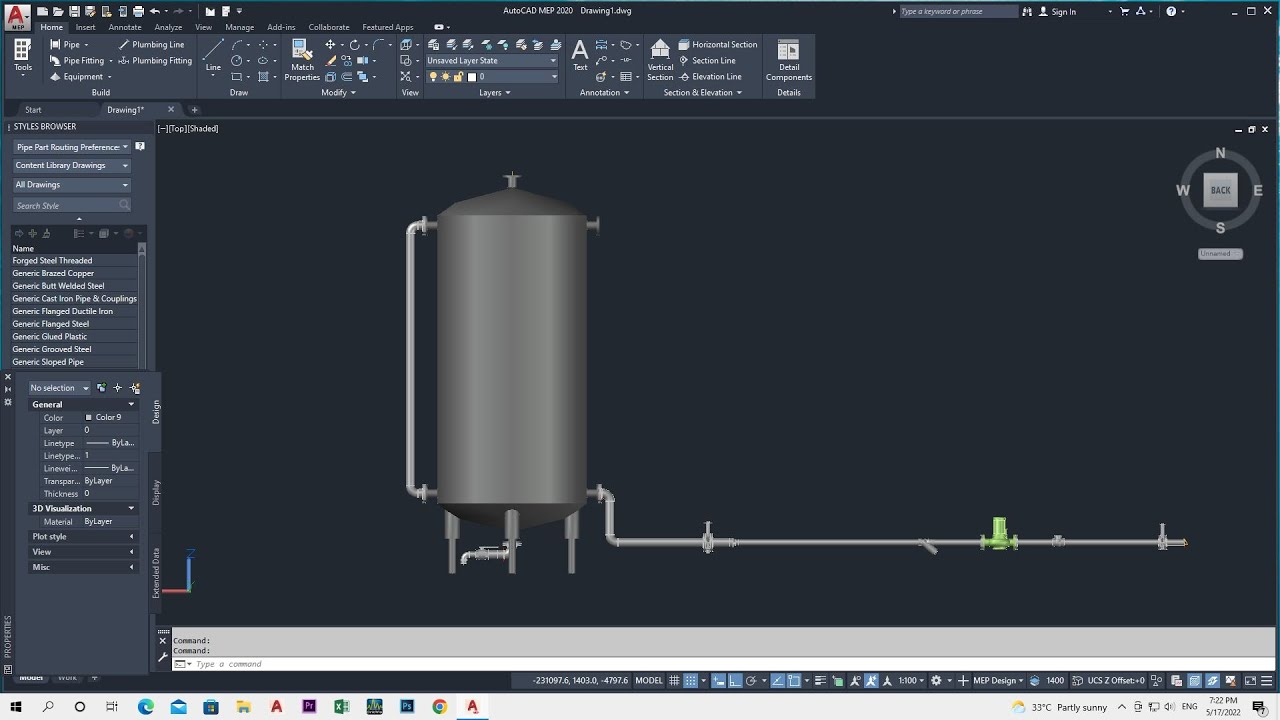Collapse the General properties section
The image size is (1280, 720).
tap(83, 404)
